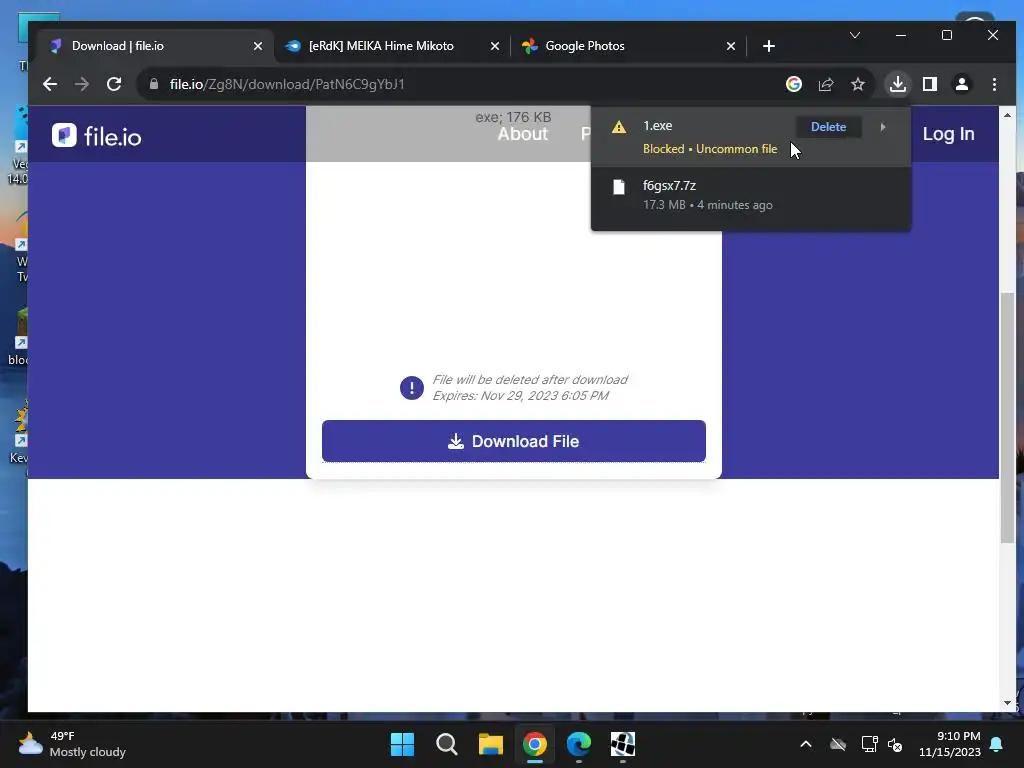Open Chrome three-dot menu

tap(994, 84)
